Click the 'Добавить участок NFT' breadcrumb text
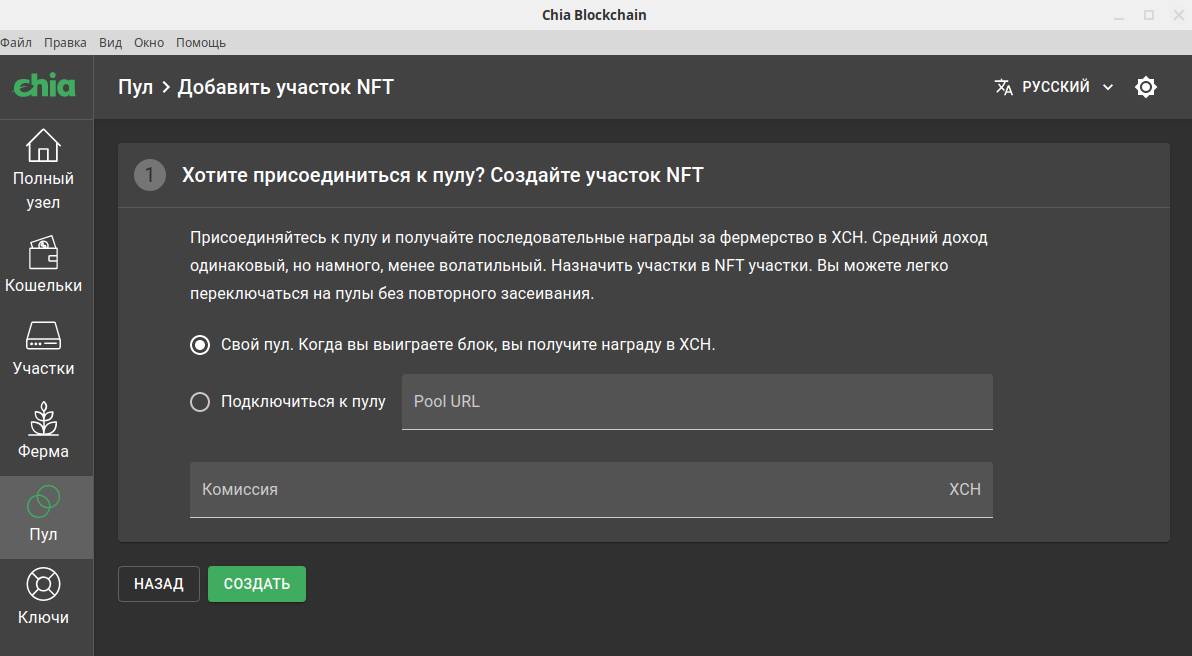 click(x=285, y=87)
